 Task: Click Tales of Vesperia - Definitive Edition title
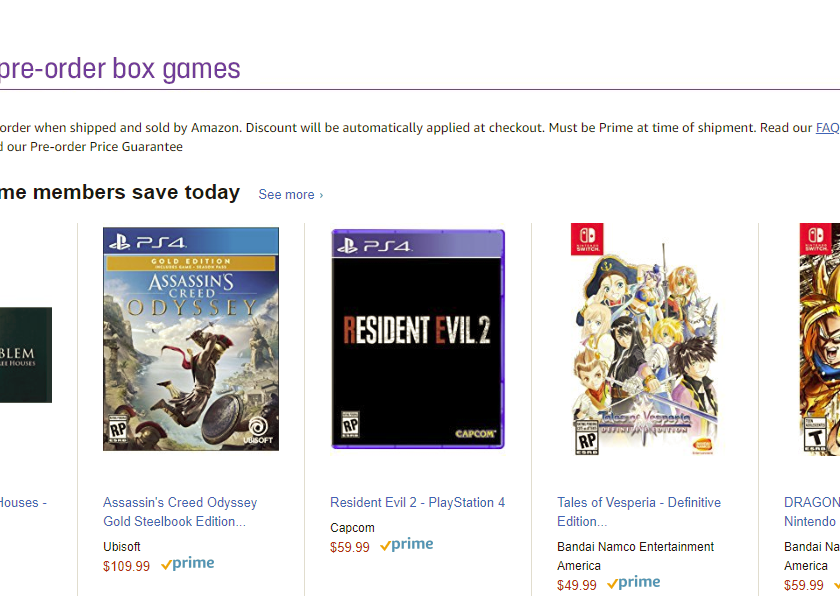point(639,512)
